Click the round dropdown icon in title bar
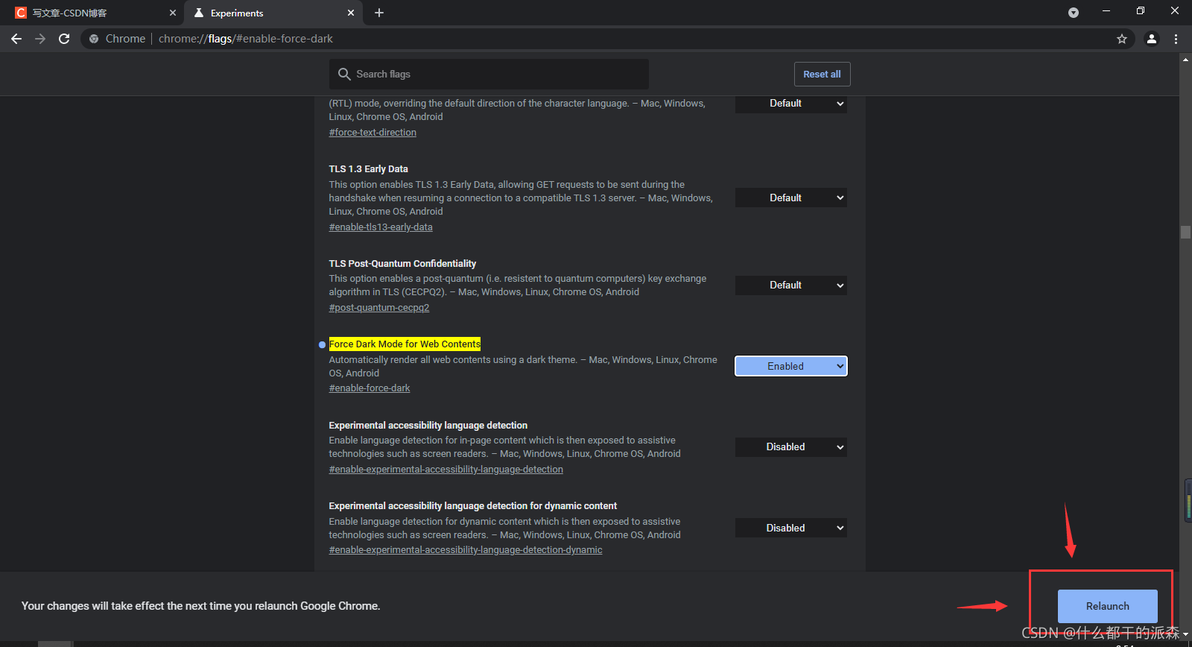 [1073, 12]
